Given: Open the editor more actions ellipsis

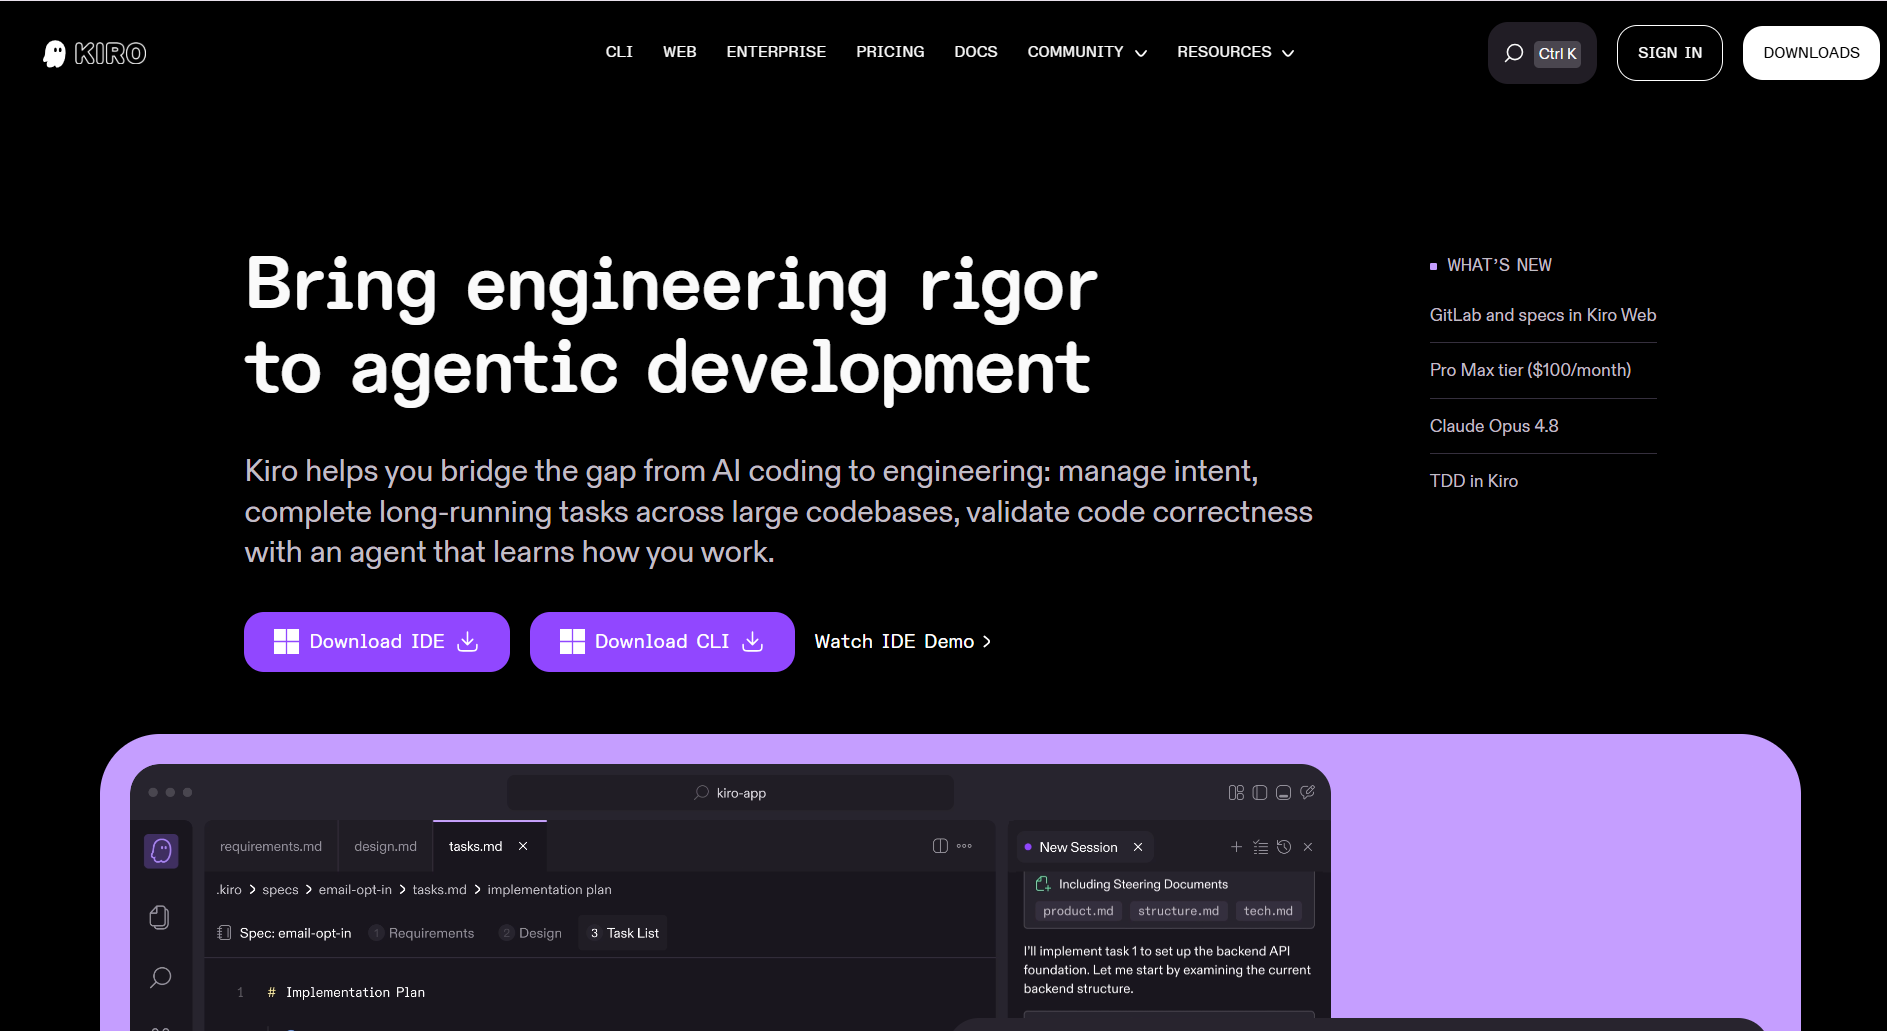Looking at the screenshot, I should click(x=964, y=846).
